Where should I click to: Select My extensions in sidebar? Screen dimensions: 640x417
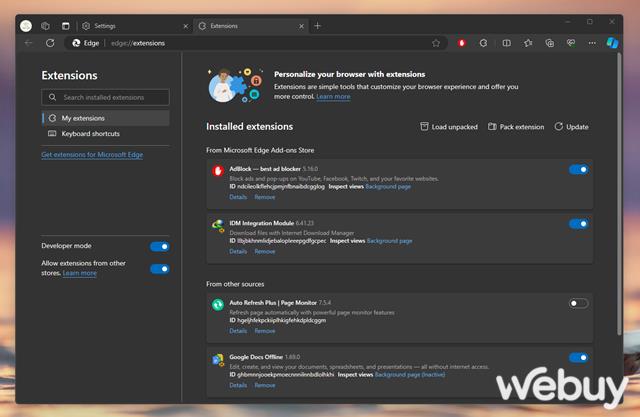[106, 118]
